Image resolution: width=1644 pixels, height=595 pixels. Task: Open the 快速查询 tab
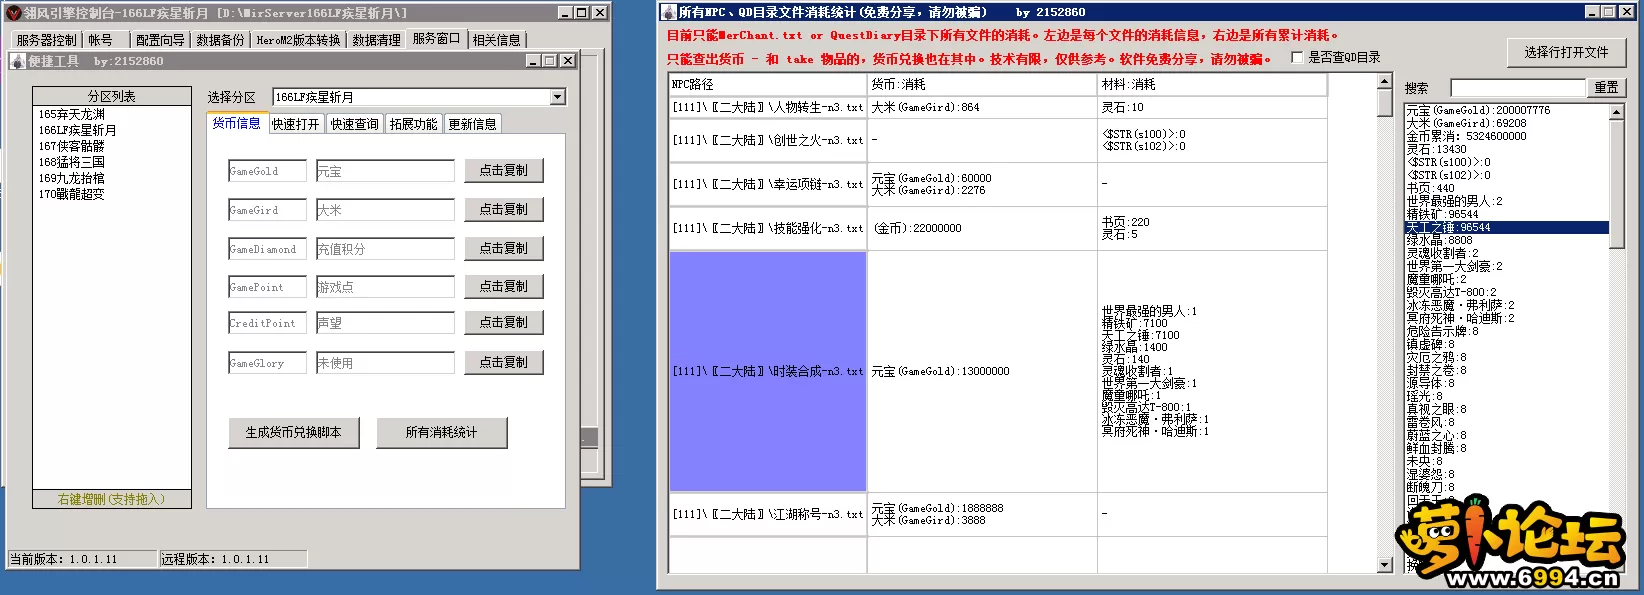(x=355, y=124)
